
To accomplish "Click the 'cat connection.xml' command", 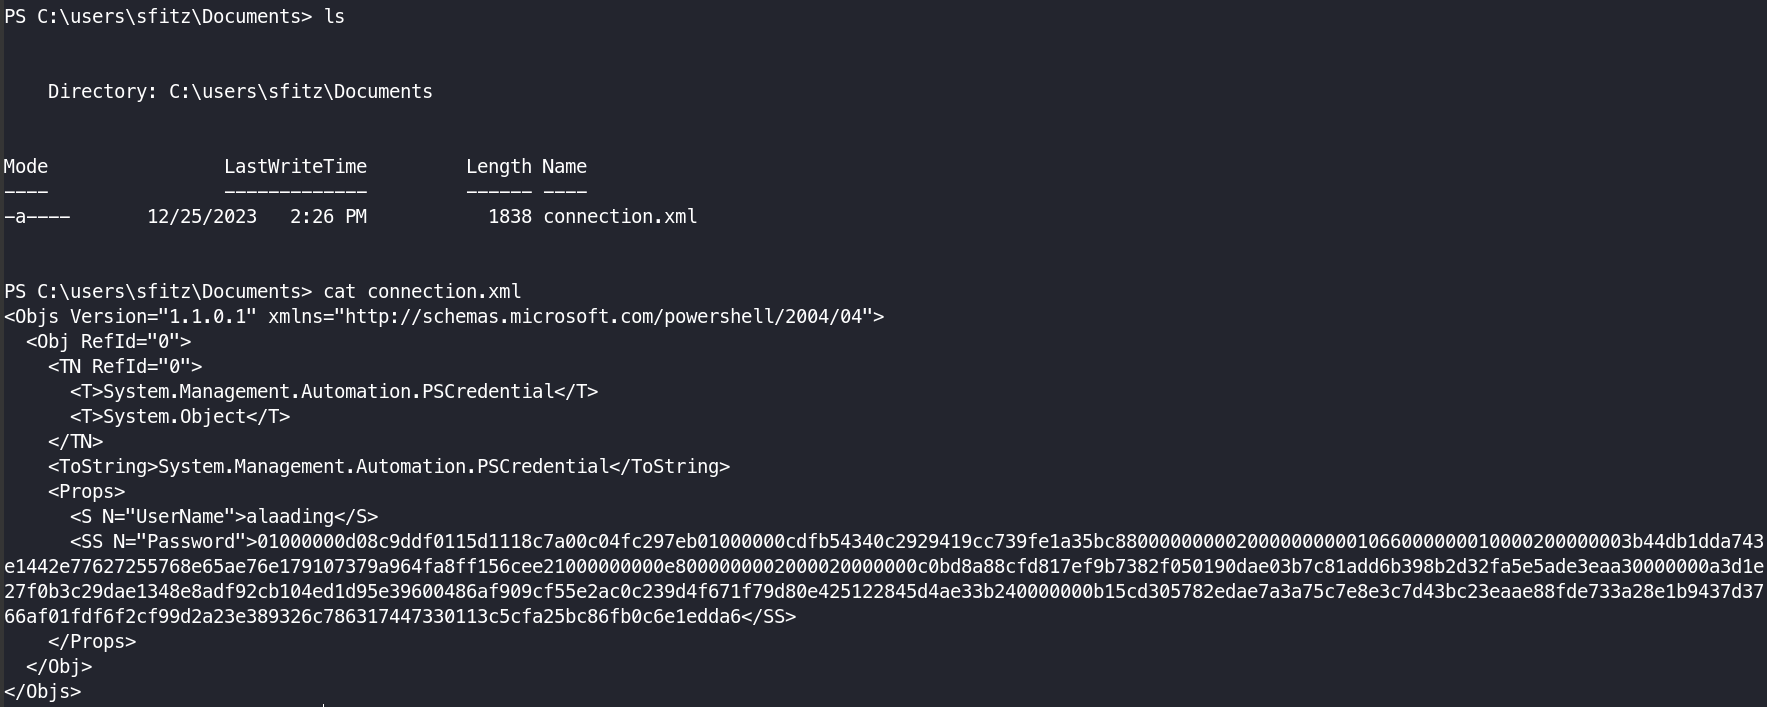I will point(422,292).
